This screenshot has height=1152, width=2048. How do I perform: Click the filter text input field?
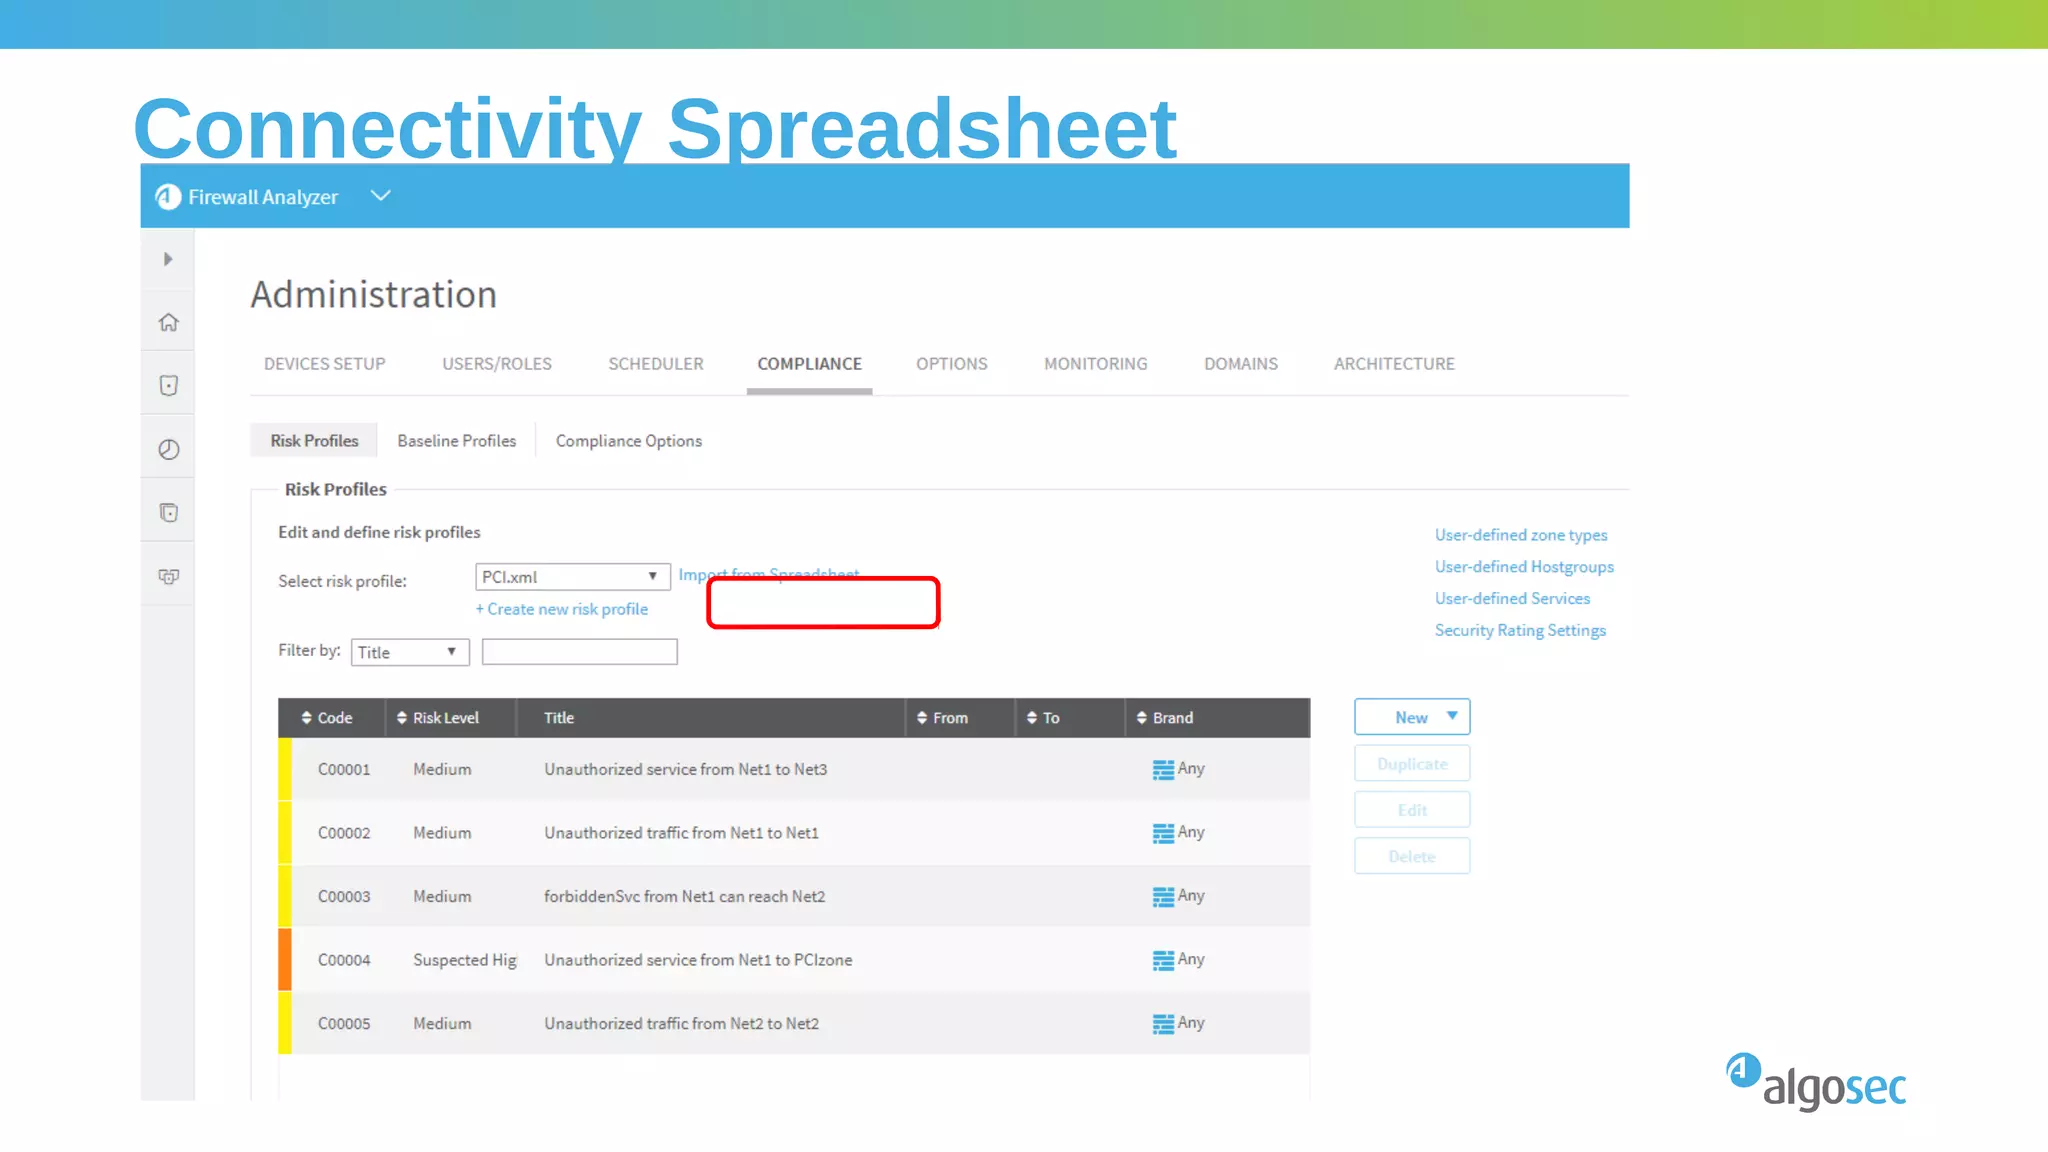click(580, 652)
